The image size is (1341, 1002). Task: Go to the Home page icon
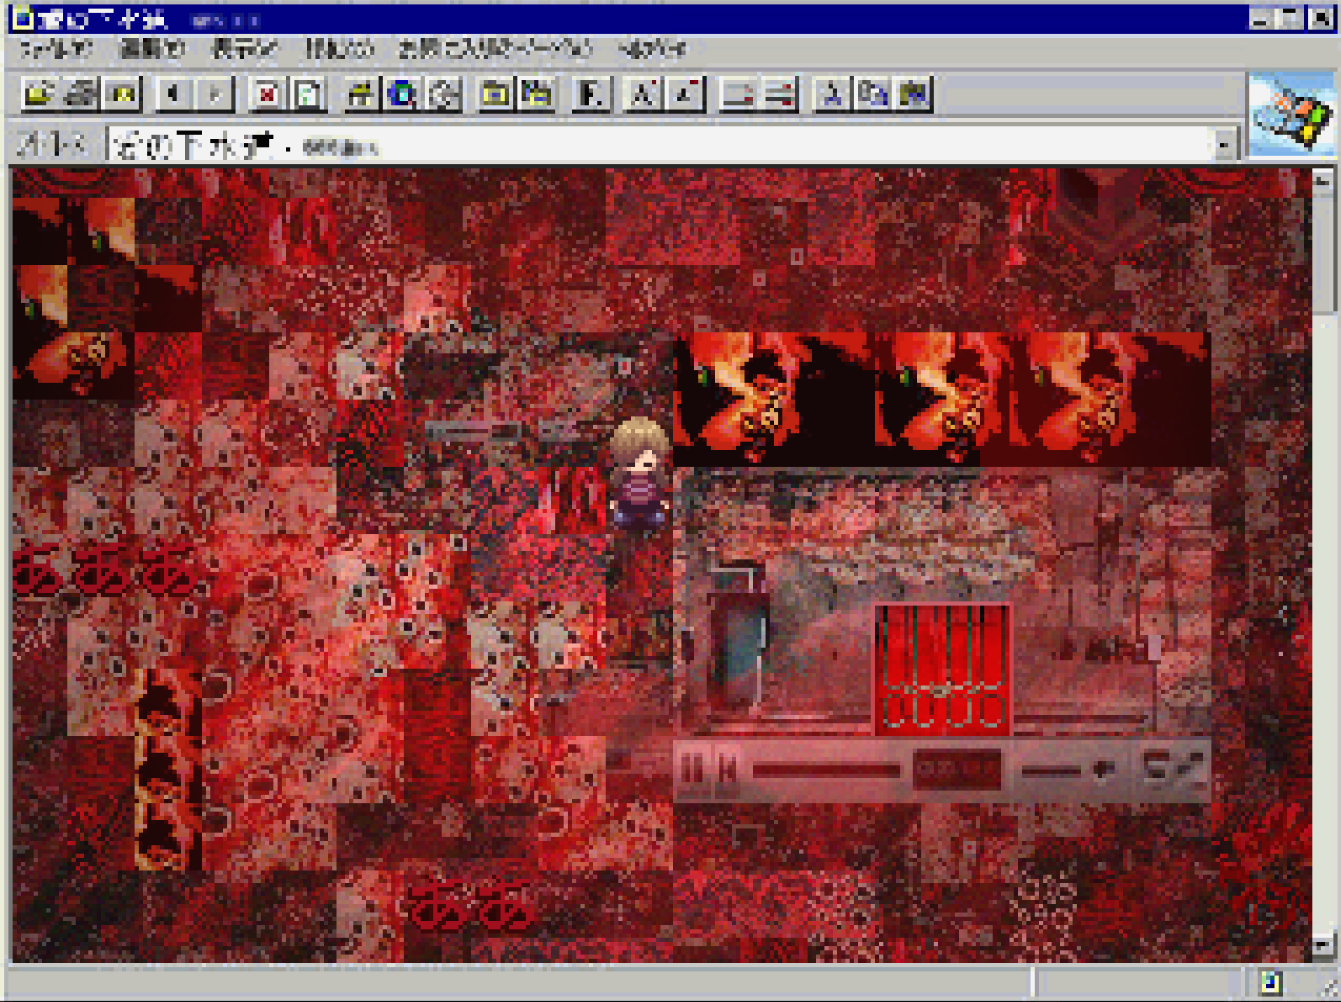(361, 94)
